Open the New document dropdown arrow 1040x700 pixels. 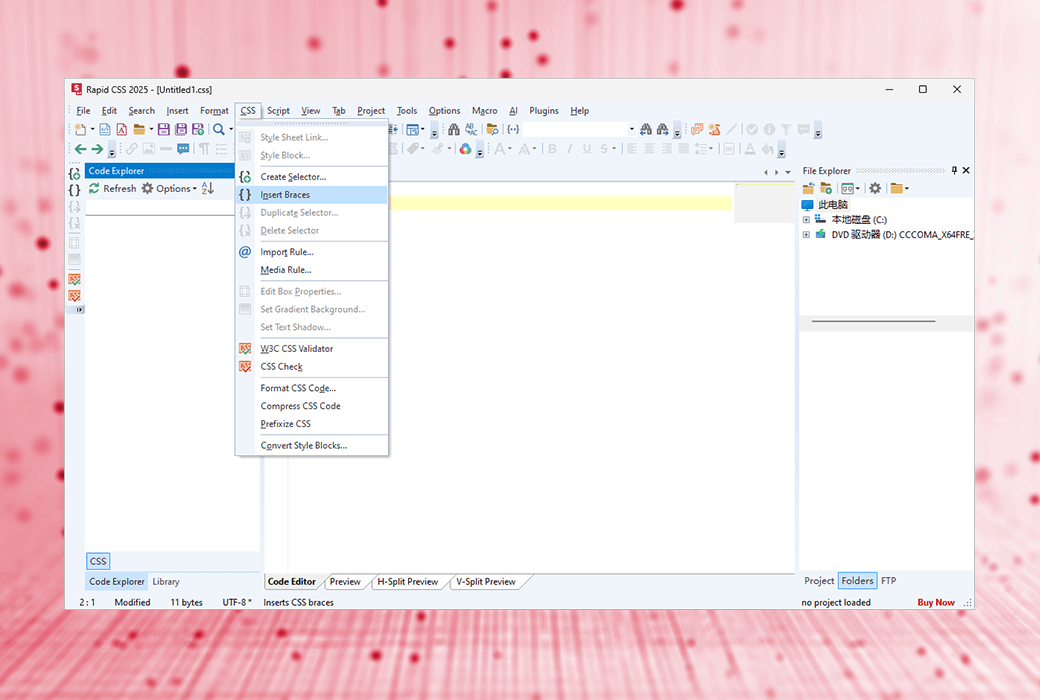tap(92, 129)
